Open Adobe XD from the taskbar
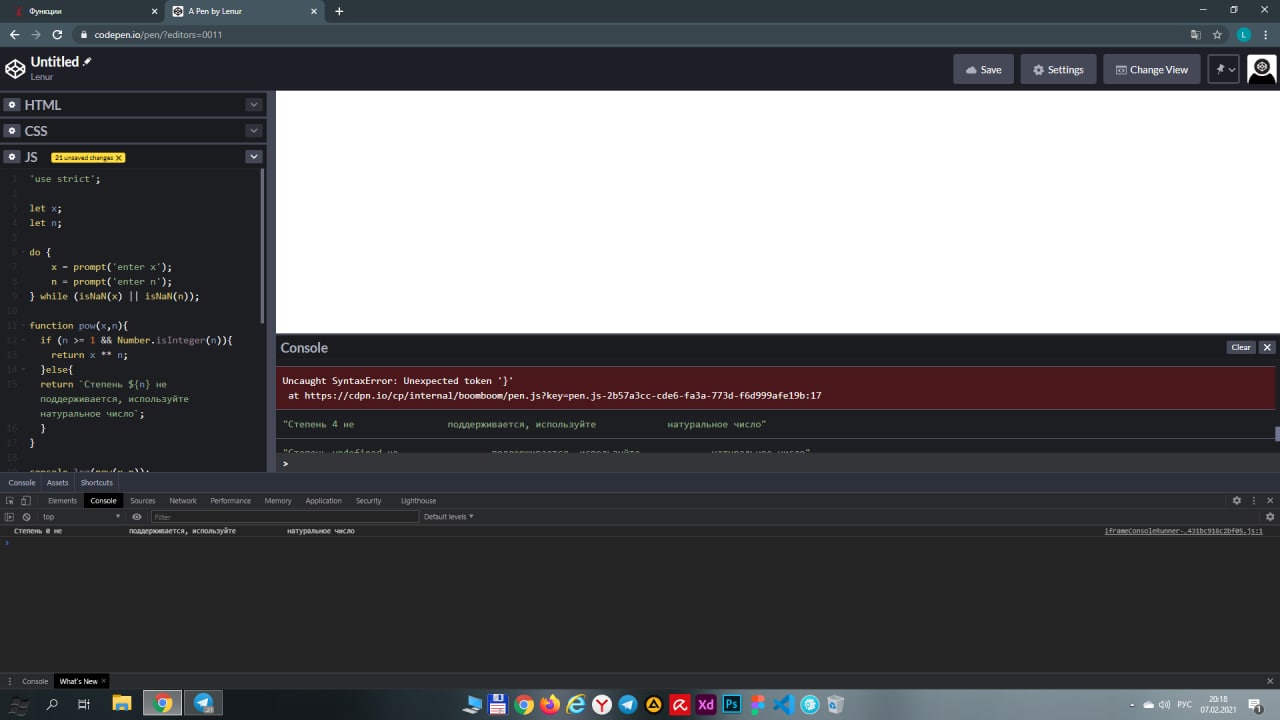Image resolution: width=1280 pixels, height=720 pixels. (x=706, y=704)
